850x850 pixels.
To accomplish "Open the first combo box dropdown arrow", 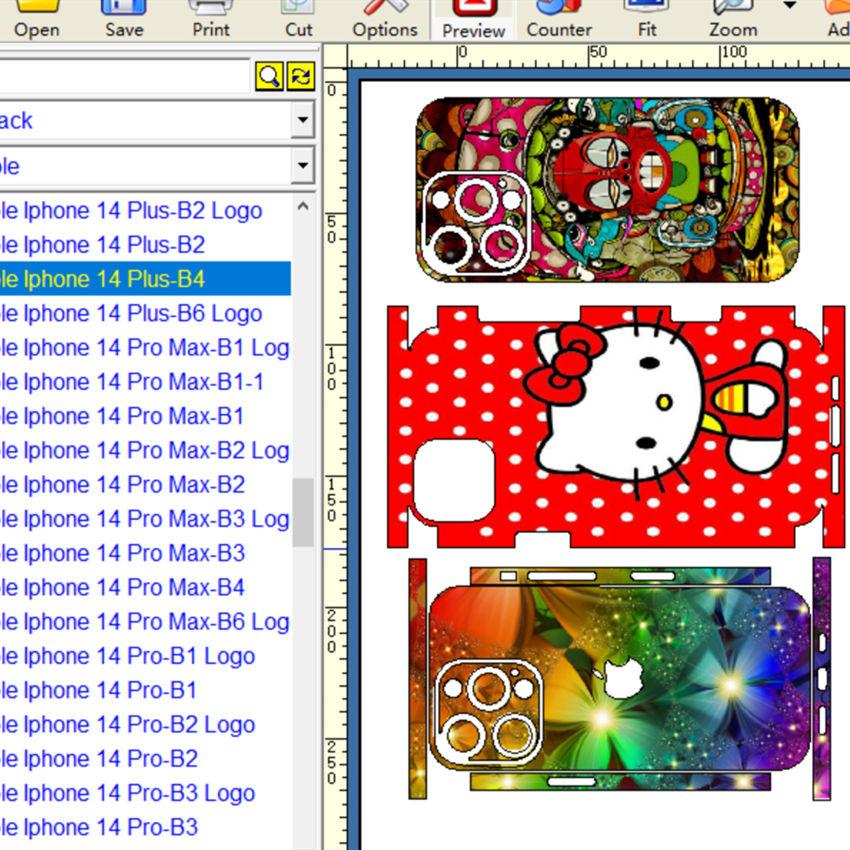I will (302, 120).
